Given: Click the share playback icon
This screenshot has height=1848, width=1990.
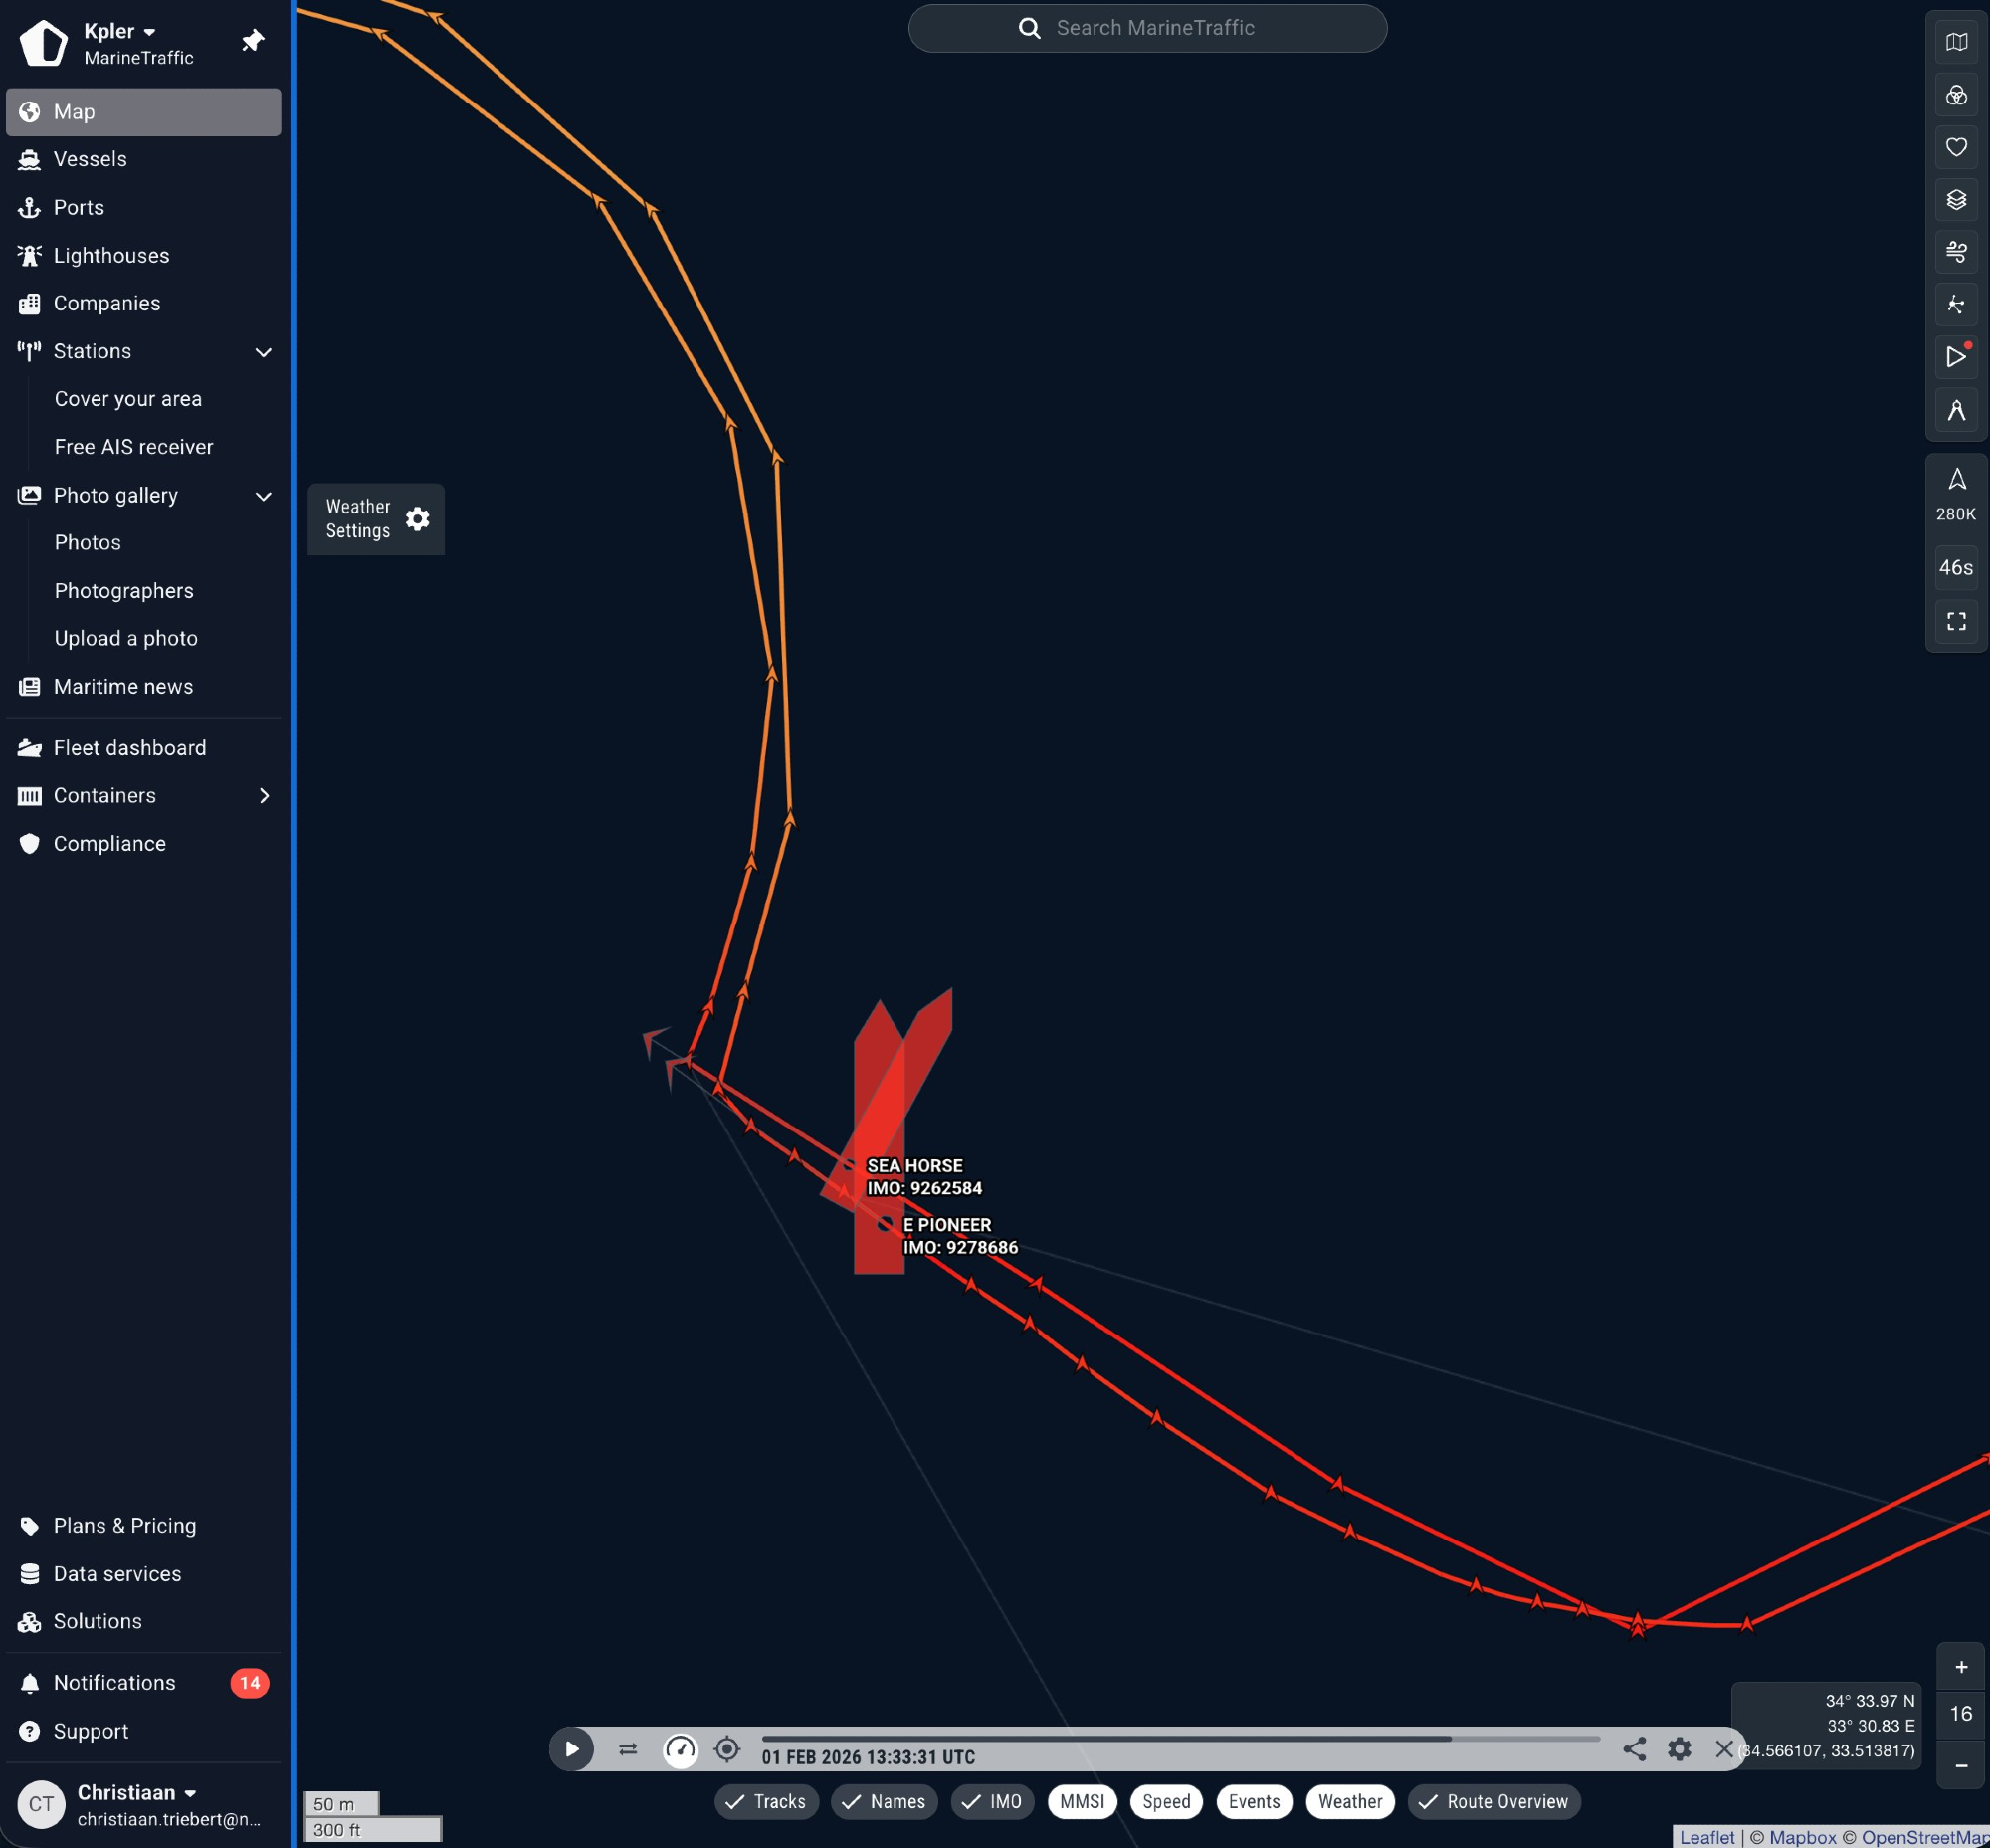Looking at the screenshot, I should (1634, 1748).
